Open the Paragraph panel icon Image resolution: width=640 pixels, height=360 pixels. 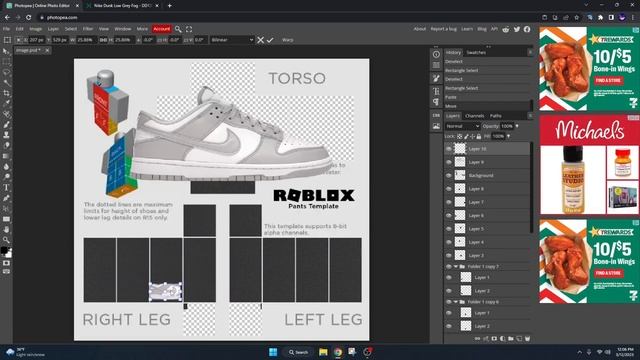[x=436, y=102]
